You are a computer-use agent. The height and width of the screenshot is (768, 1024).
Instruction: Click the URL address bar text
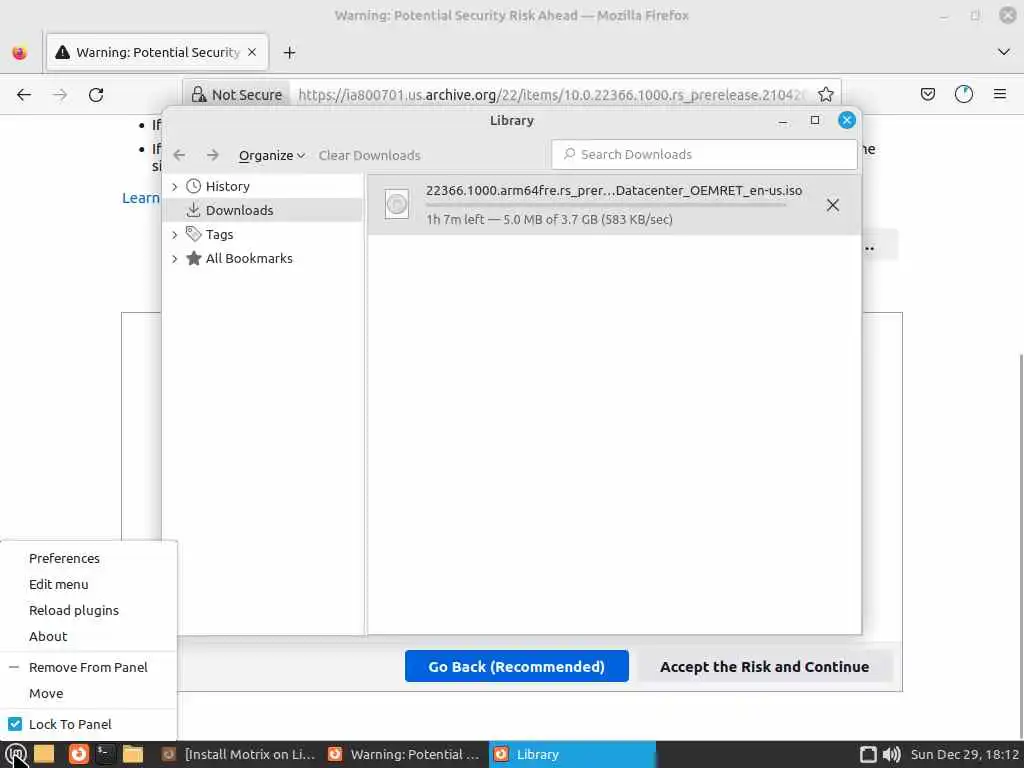click(552, 95)
